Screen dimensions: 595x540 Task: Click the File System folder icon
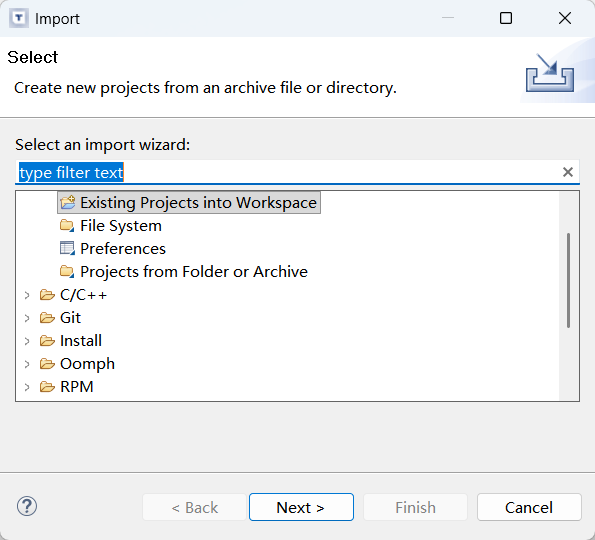pyautogui.click(x=67, y=225)
